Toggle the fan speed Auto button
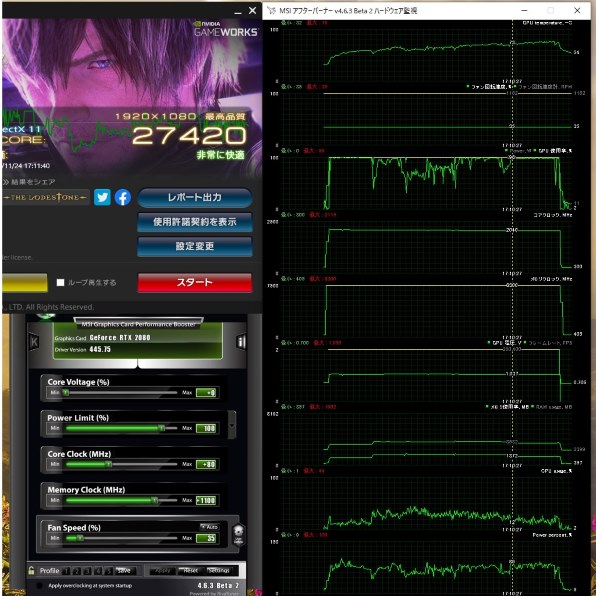This screenshot has height=596, width=596. pos(209,526)
